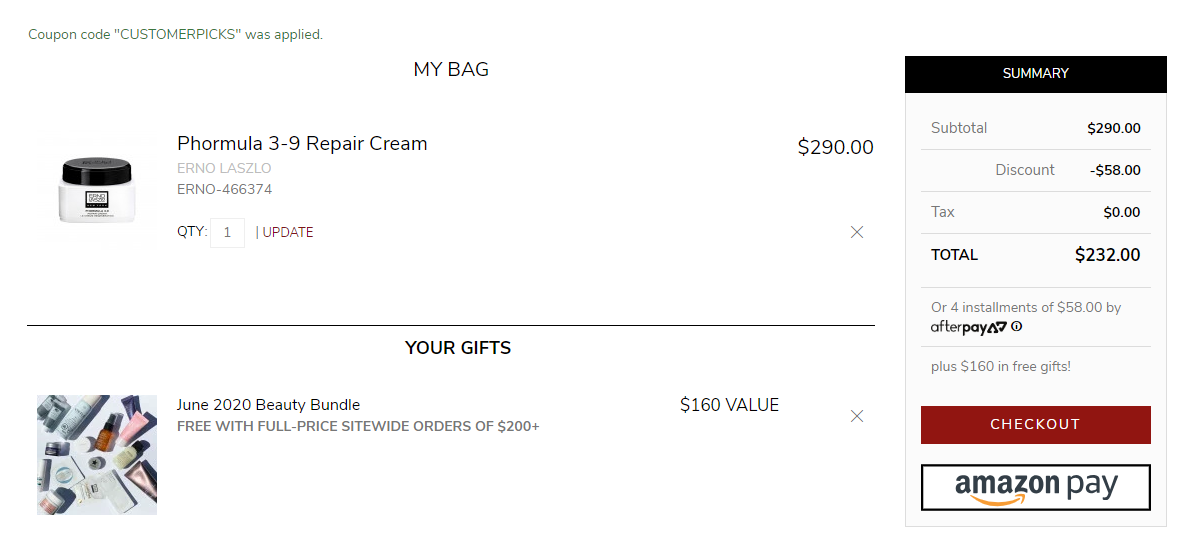Click the ERNO LASZLO brand name
Viewport: 1189px width, 535px height.
click(224, 168)
